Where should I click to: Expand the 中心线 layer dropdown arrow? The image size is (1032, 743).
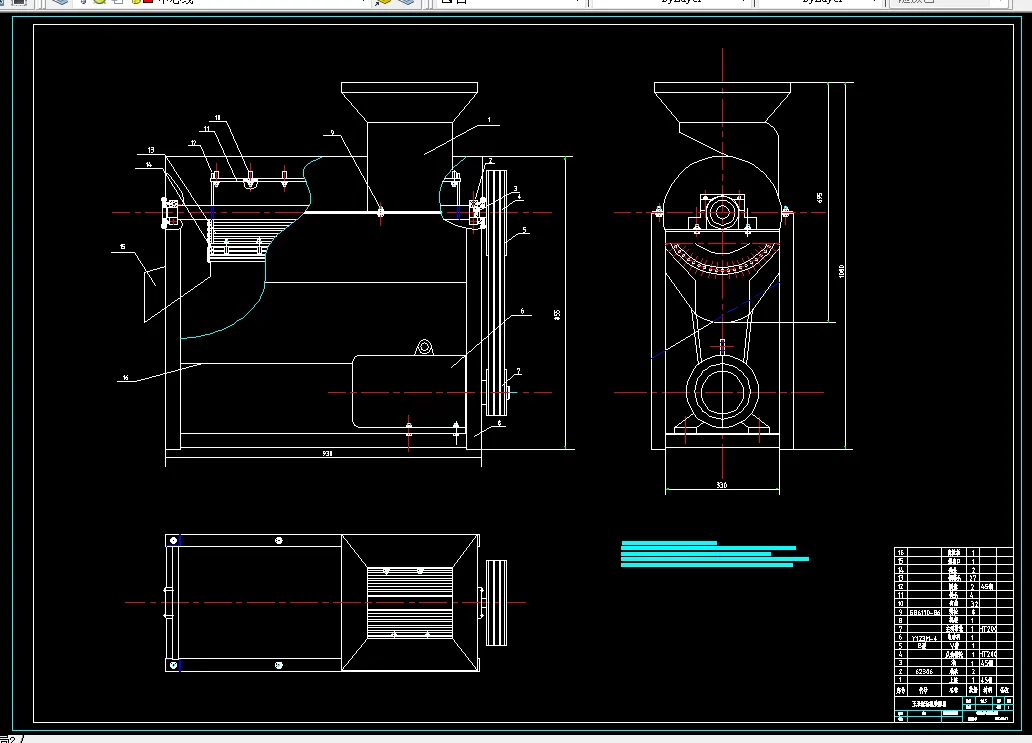(x=363, y=2)
